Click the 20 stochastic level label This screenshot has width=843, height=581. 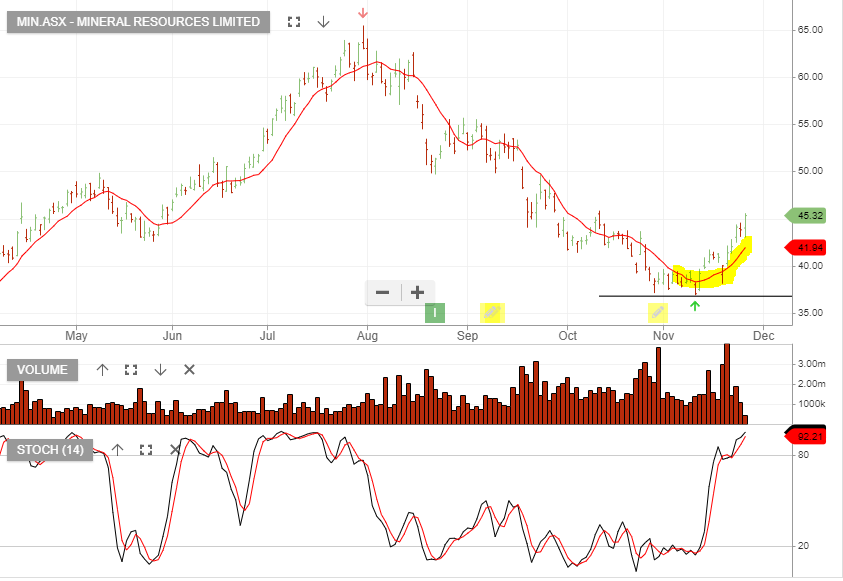[803, 546]
